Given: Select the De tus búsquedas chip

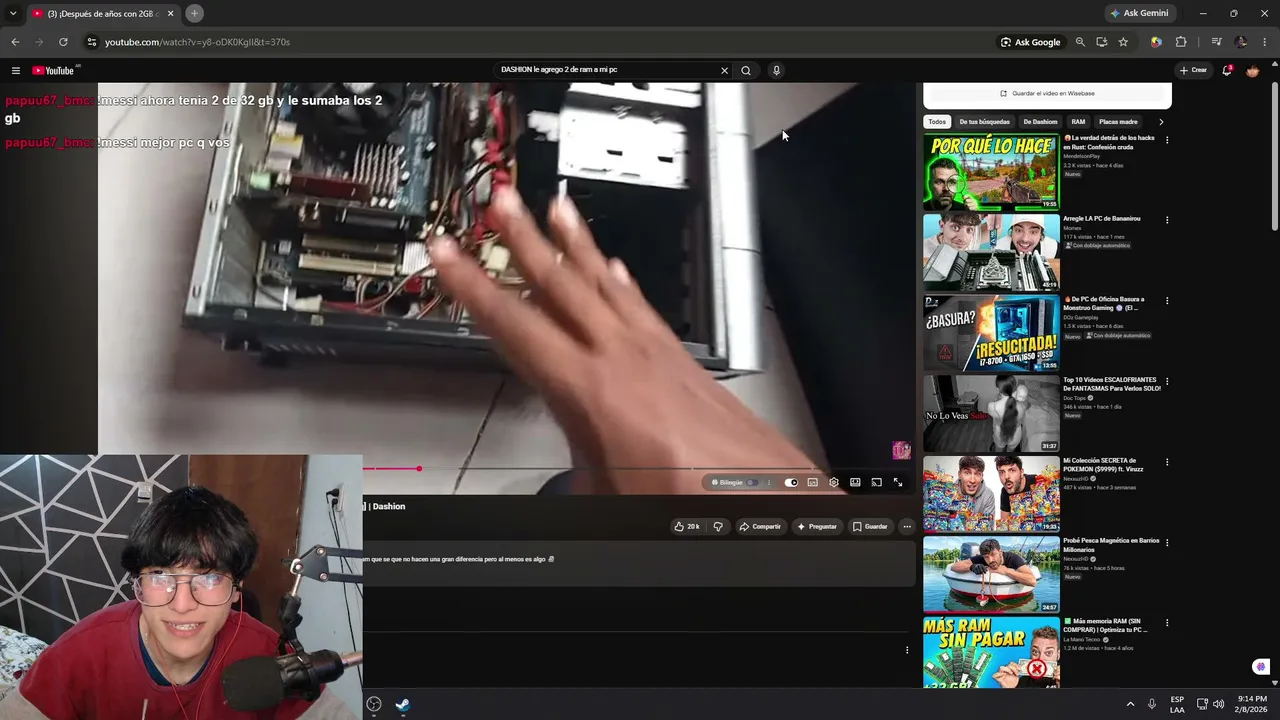Looking at the screenshot, I should 985,122.
